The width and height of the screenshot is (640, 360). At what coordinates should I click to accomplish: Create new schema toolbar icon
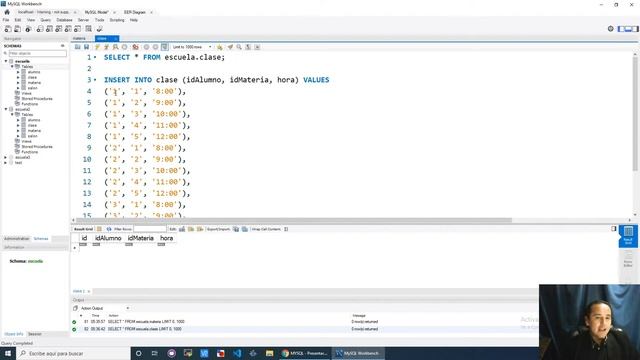point(40,29)
